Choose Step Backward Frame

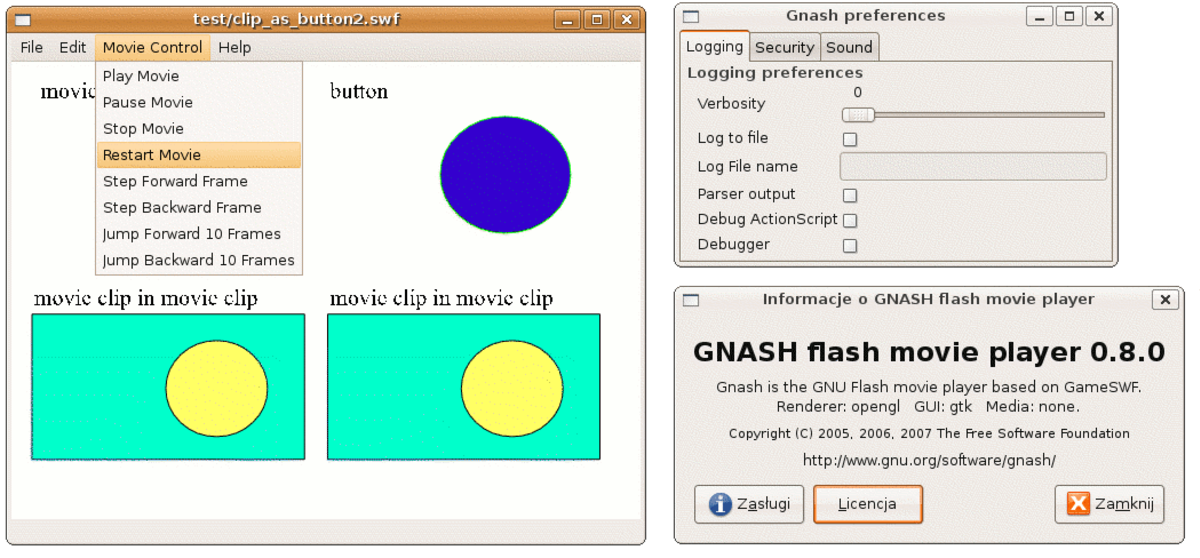199,207
